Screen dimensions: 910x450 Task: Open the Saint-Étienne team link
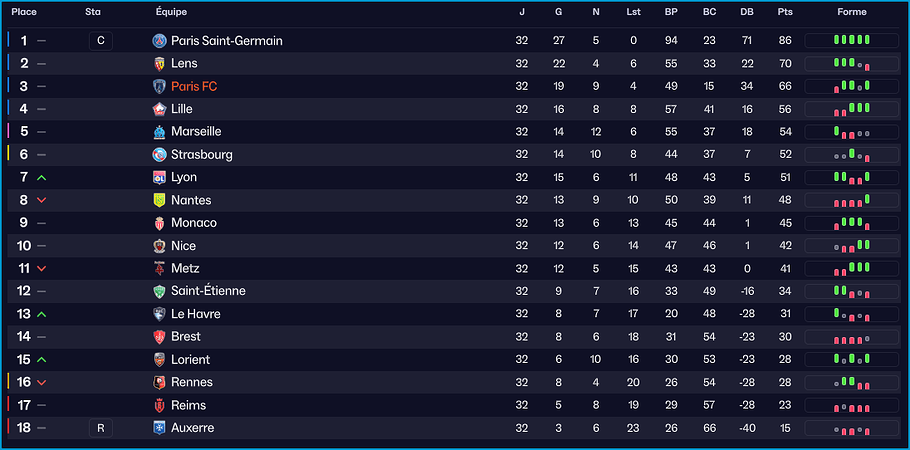(x=208, y=291)
